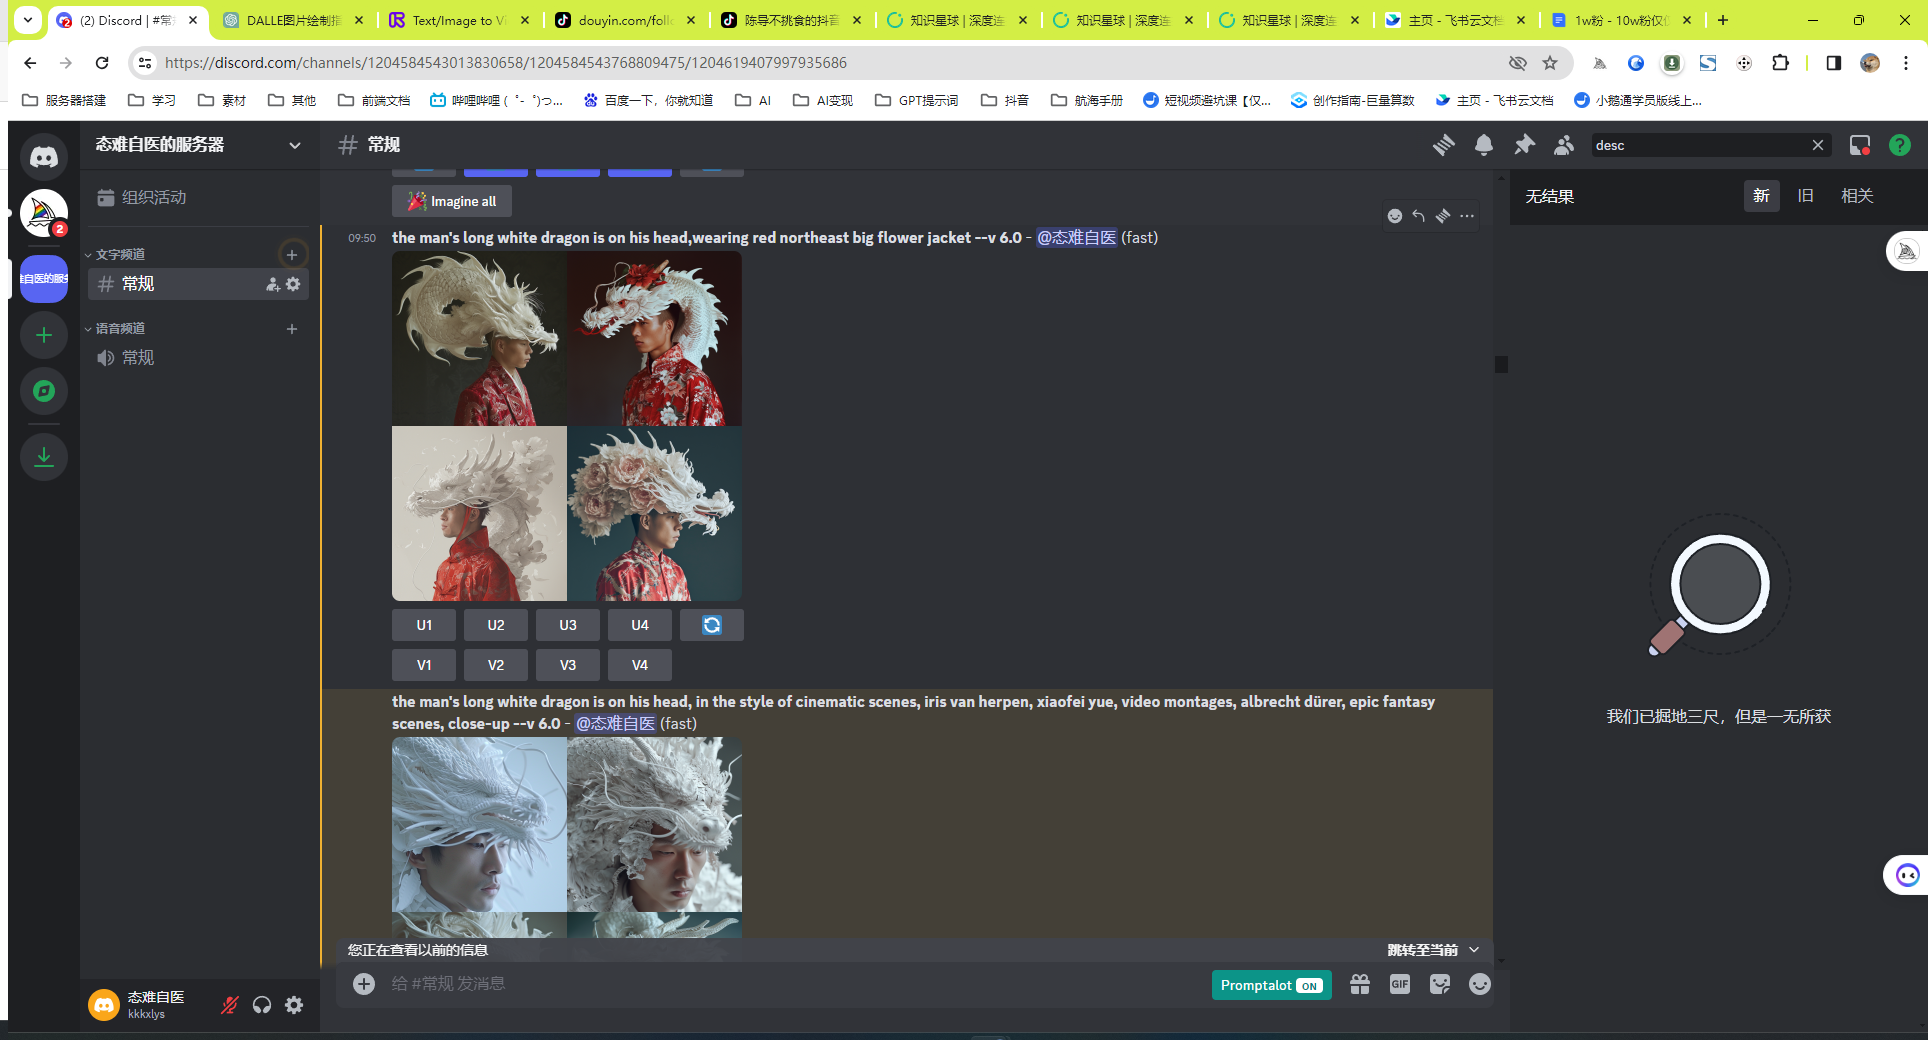1928x1040 pixels.
Task: Unmute the microphone icon
Action: pyautogui.click(x=230, y=1005)
